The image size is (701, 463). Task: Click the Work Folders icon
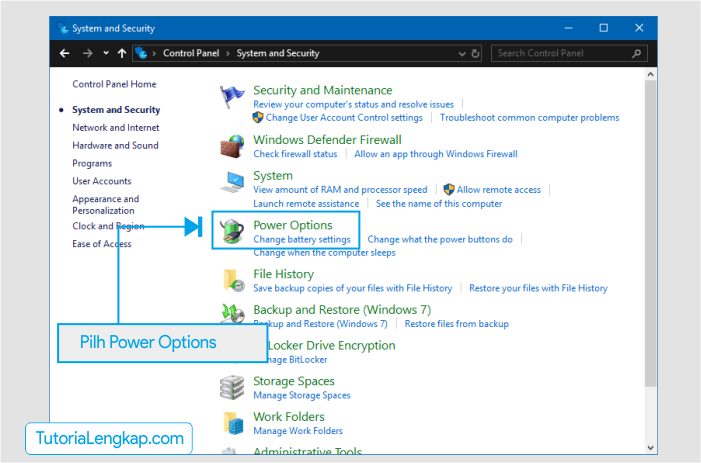click(233, 423)
